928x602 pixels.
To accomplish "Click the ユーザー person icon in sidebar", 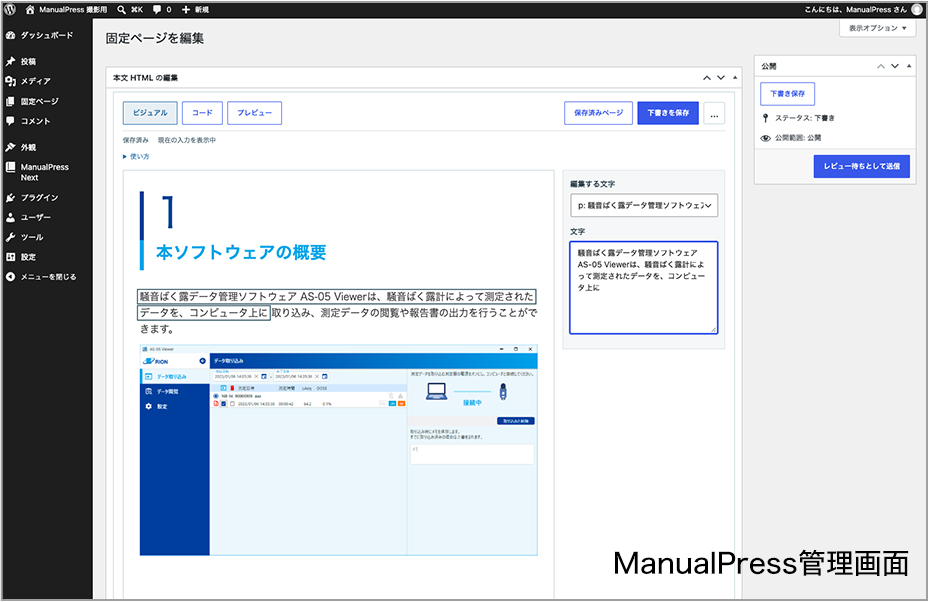I will (11, 217).
